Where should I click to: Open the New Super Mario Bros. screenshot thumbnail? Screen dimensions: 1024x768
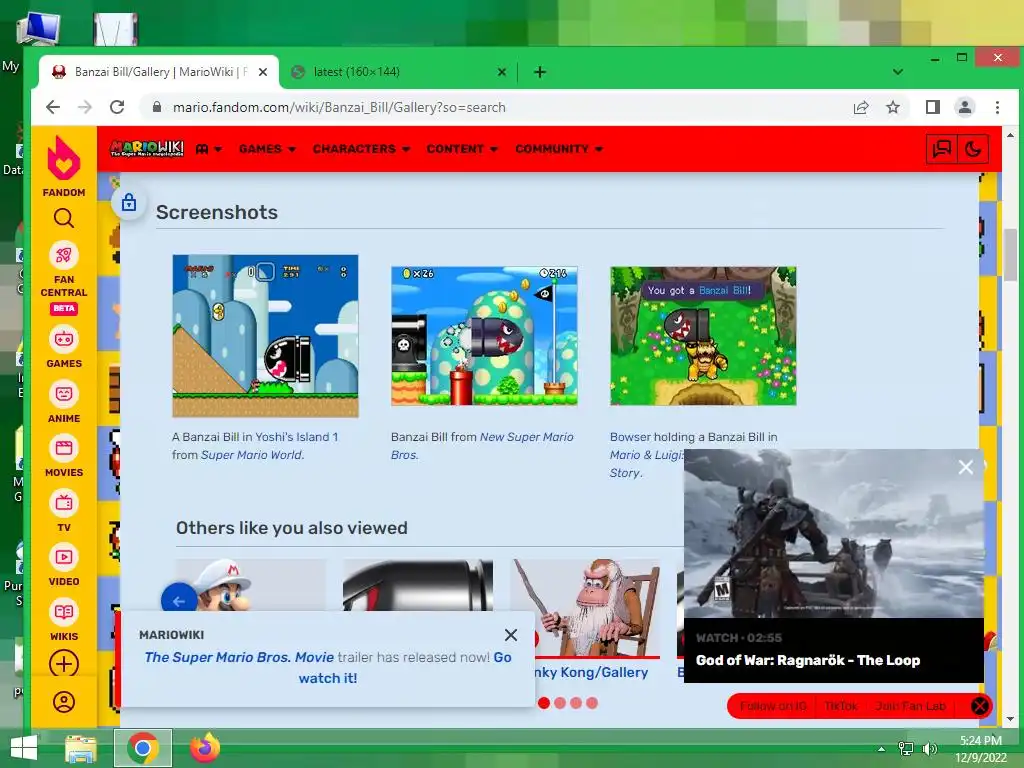coord(484,336)
